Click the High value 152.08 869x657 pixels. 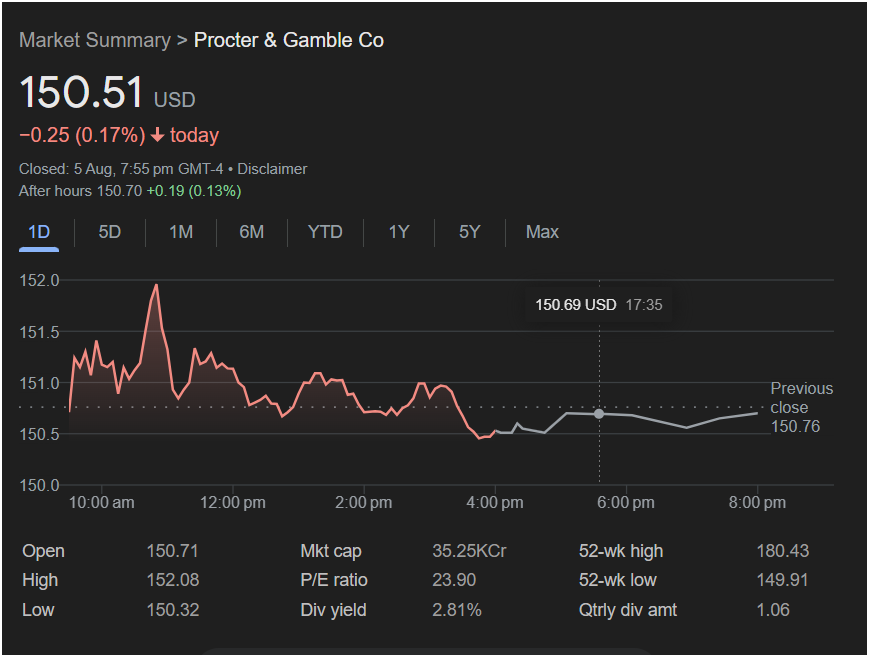pyautogui.click(x=172, y=580)
